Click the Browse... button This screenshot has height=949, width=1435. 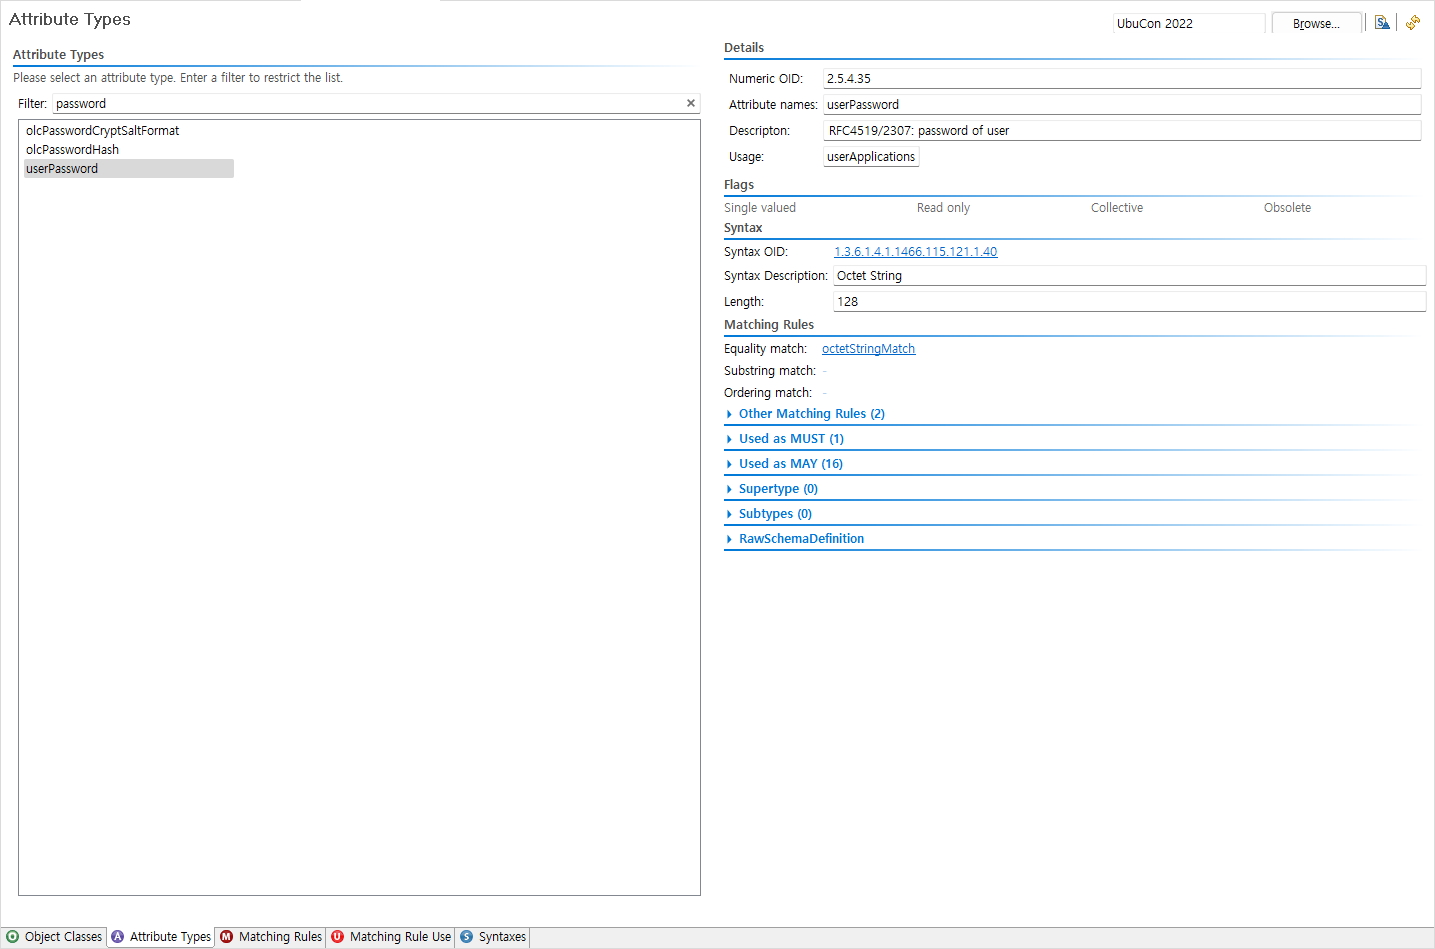click(x=1316, y=24)
